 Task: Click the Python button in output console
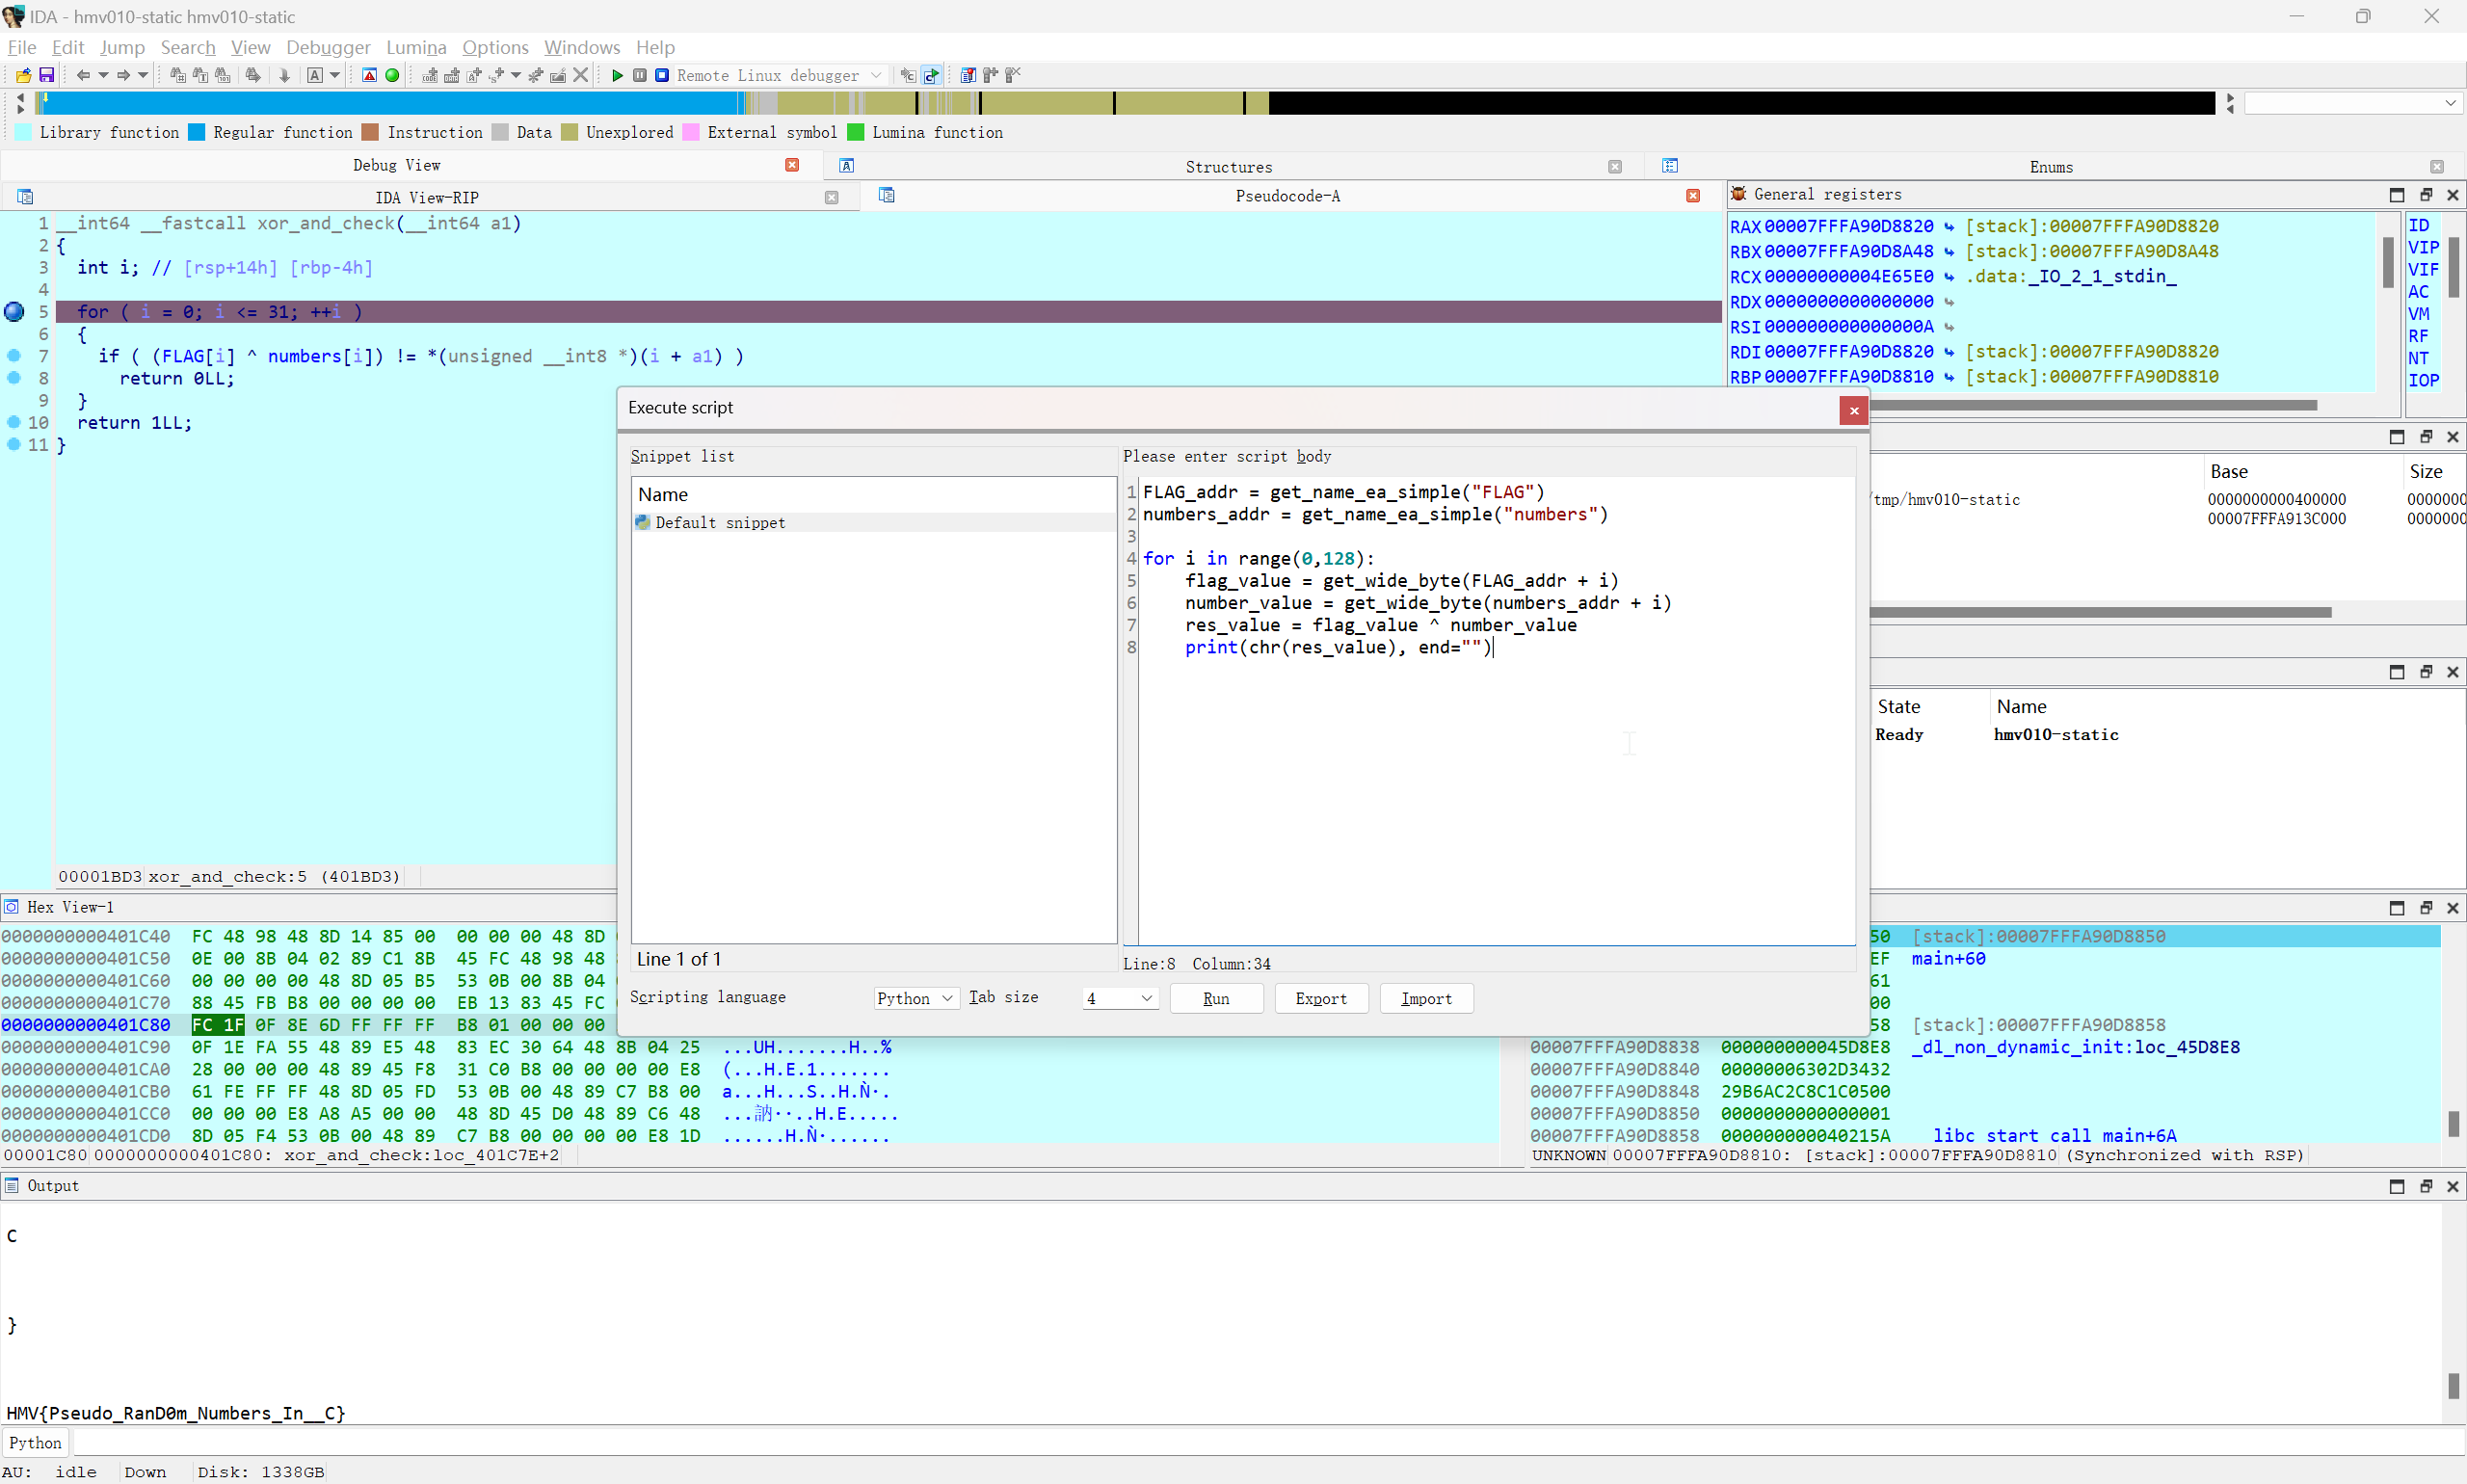point(35,1442)
